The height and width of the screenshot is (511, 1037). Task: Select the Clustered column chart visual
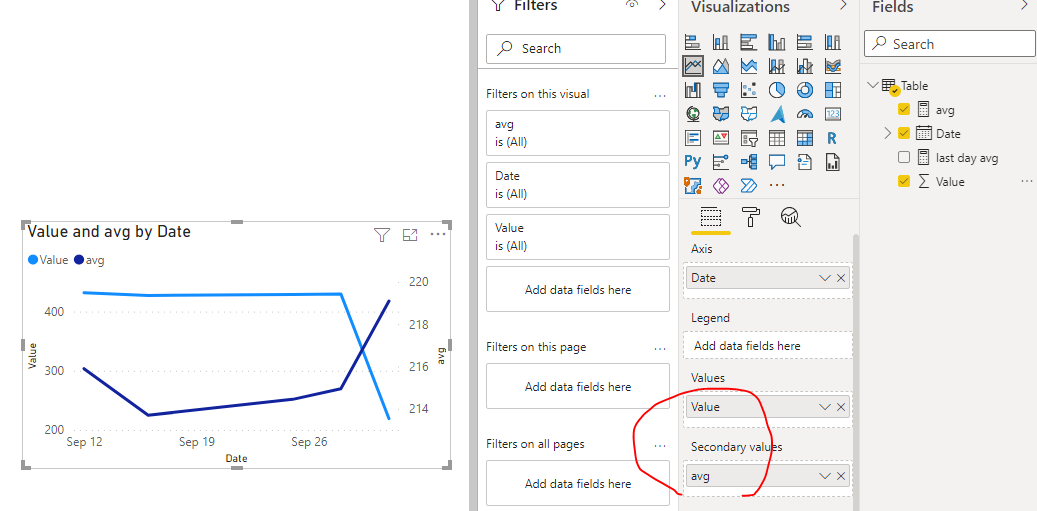pyautogui.click(x=776, y=43)
